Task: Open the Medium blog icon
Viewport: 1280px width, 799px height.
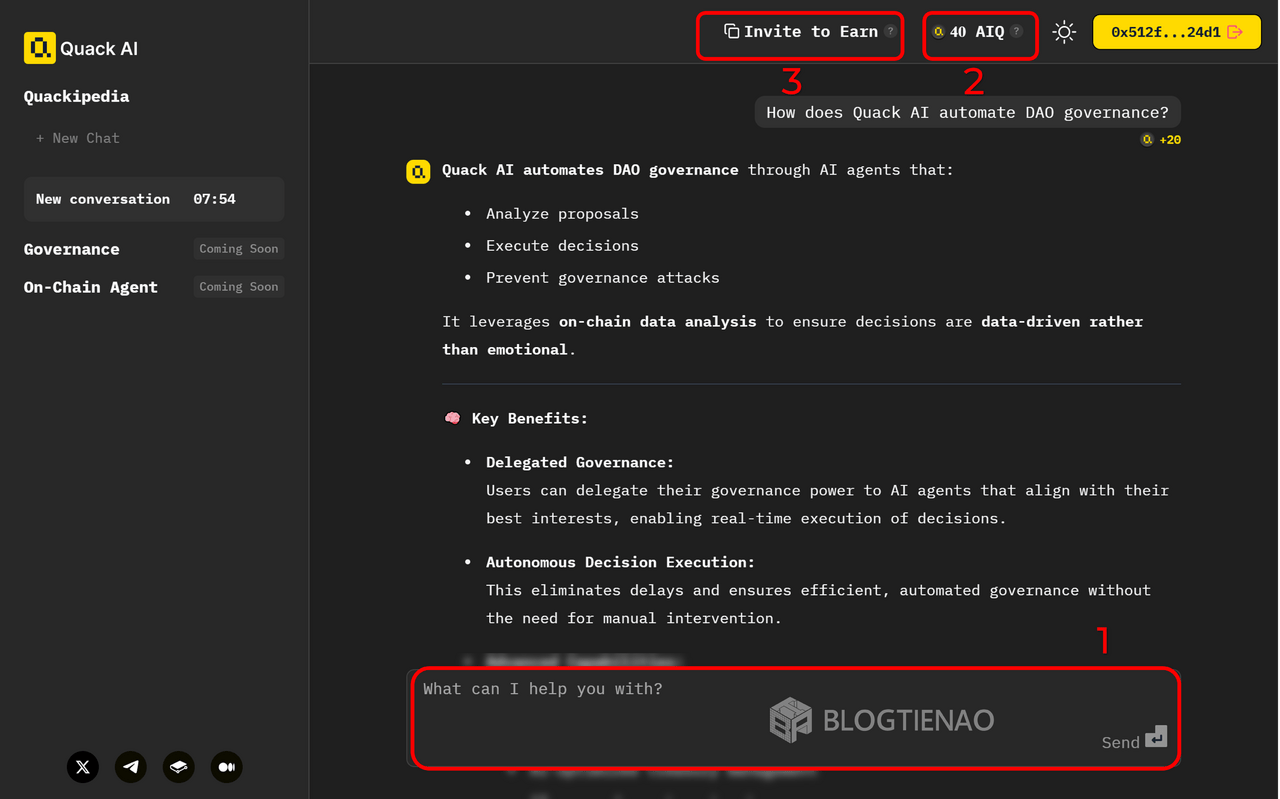Action: pos(226,767)
